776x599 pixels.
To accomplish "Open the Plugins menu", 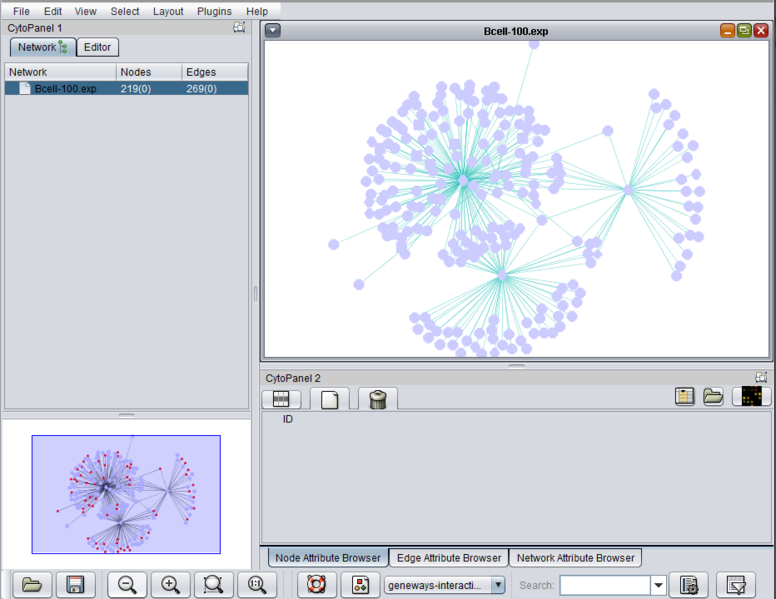I will coord(214,11).
